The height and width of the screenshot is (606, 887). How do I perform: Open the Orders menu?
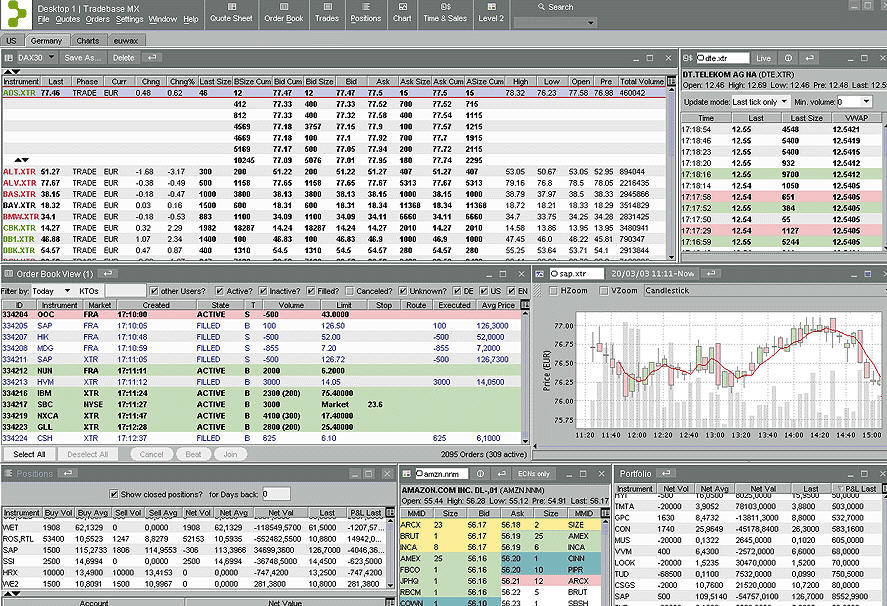pos(97,19)
